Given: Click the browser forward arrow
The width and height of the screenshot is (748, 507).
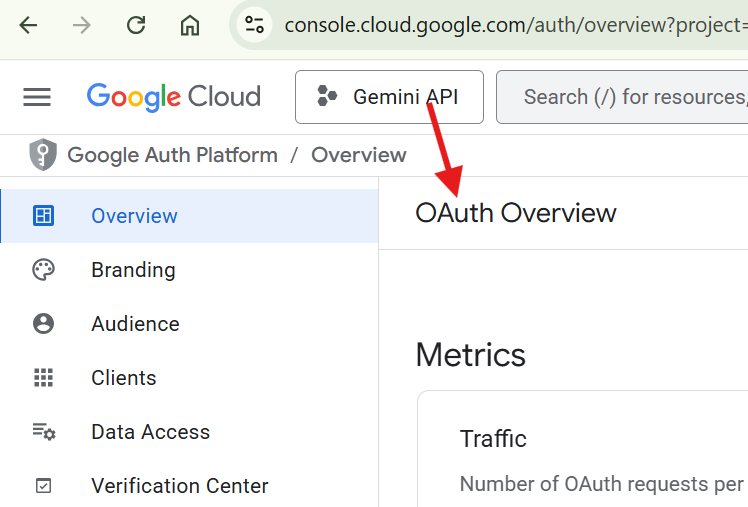Looking at the screenshot, I should 82,25.
